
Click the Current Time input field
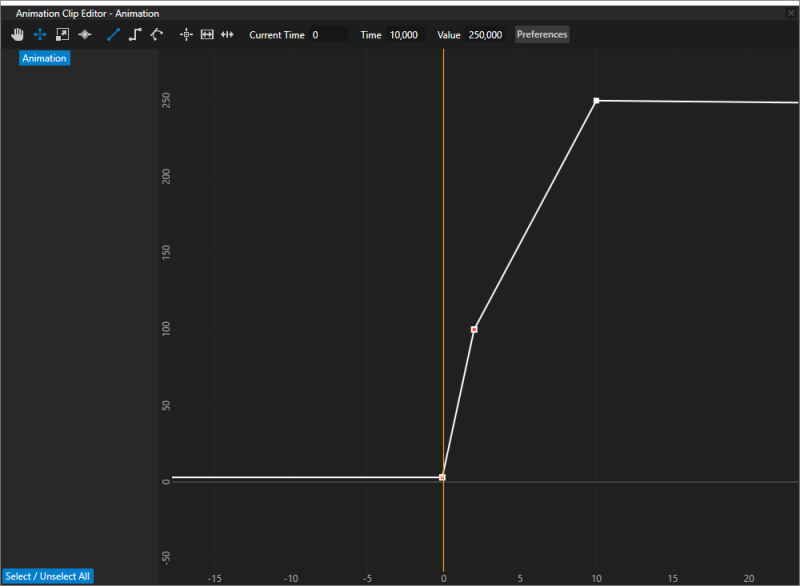(x=327, y=35)
